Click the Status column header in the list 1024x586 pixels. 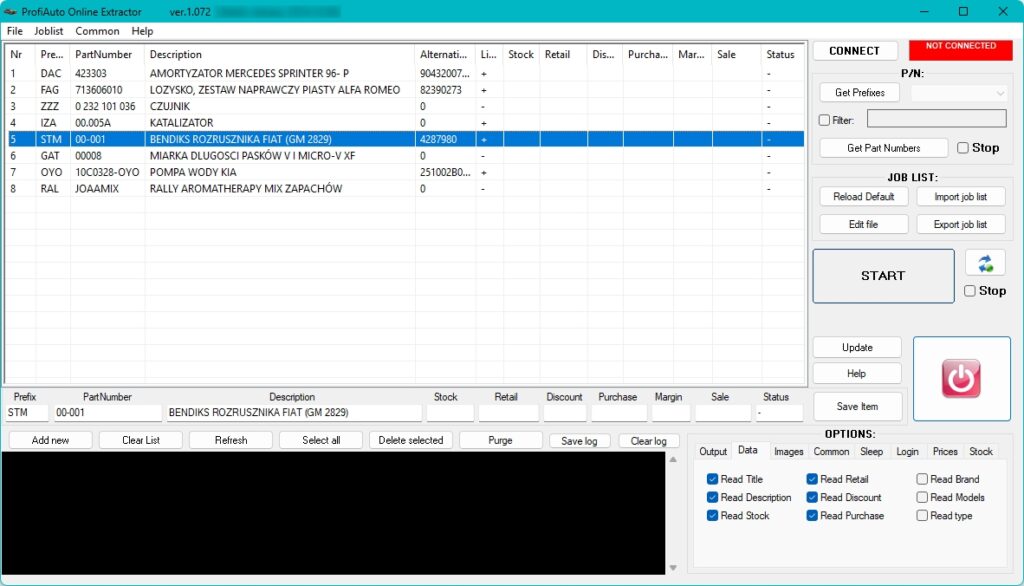(782, 54)
